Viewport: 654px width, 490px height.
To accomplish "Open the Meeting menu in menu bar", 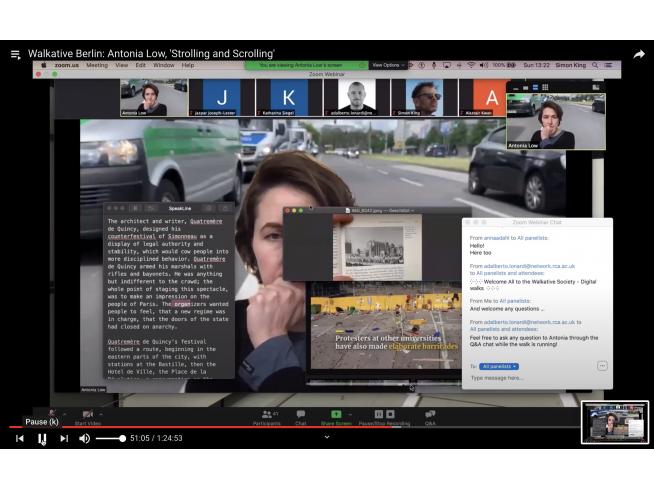I will [x=96, y=65].
